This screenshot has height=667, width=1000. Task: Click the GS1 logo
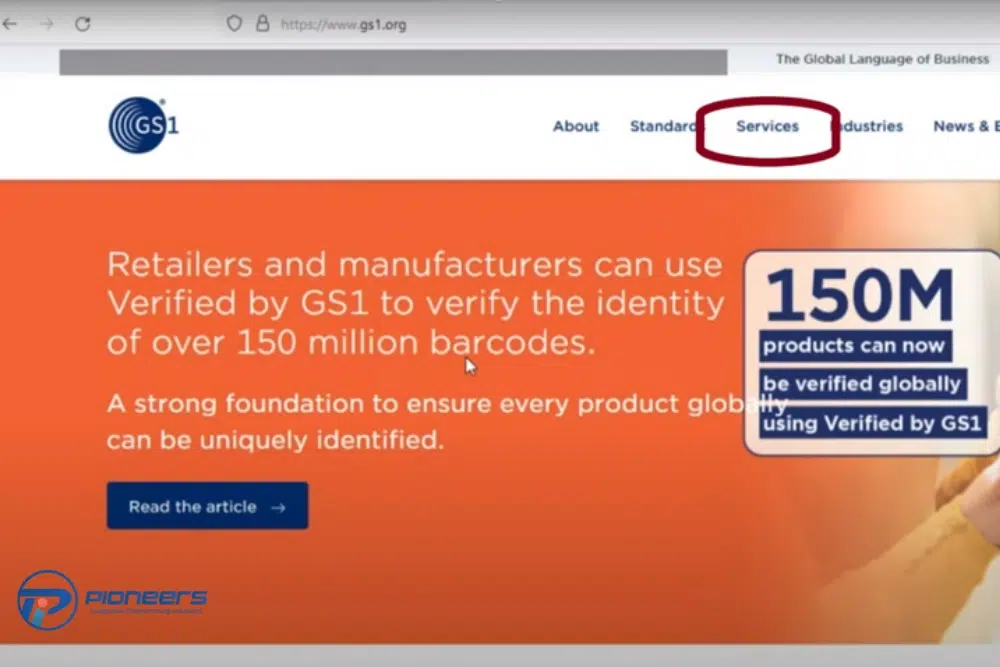coord(143,126)
